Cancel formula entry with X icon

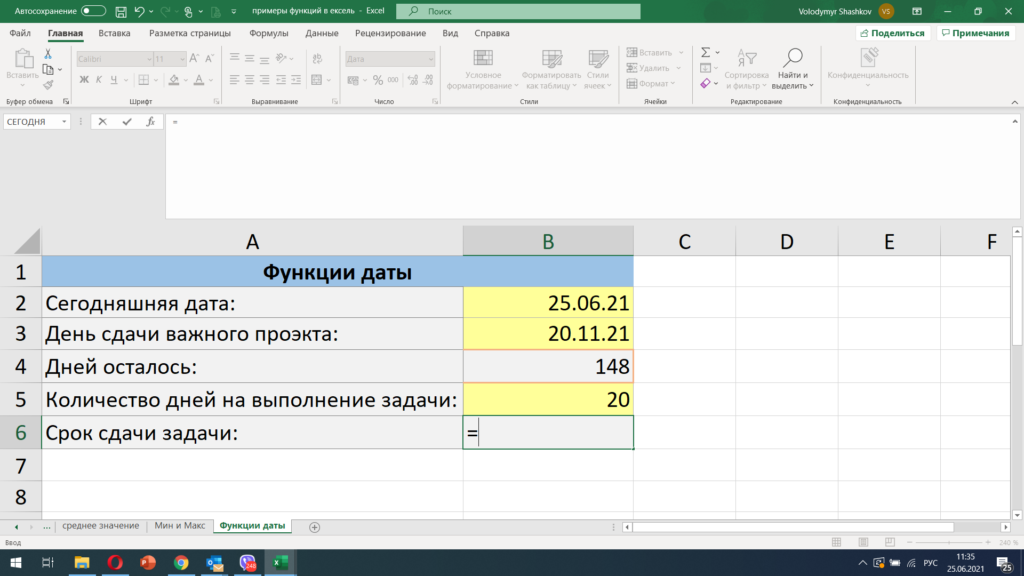pos(103,121)
